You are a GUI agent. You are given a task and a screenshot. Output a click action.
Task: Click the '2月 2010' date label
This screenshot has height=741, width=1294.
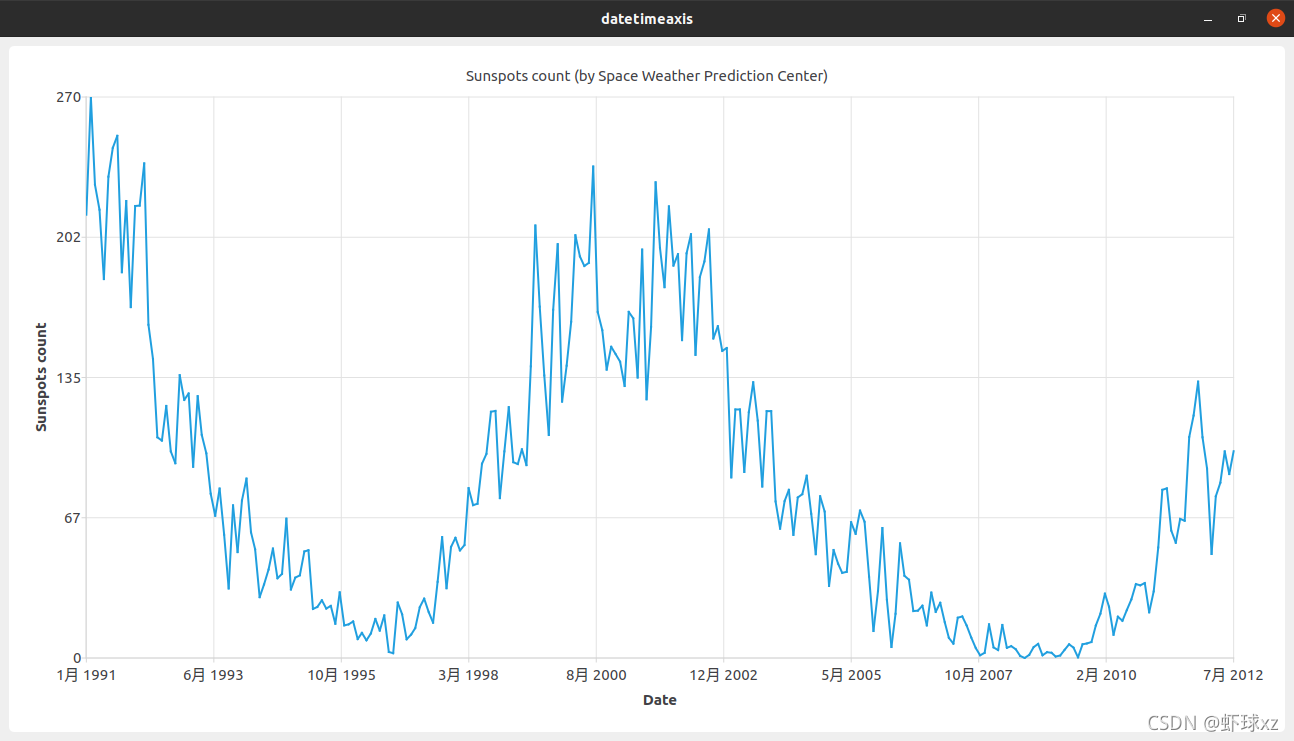[x=1106, y=675]
